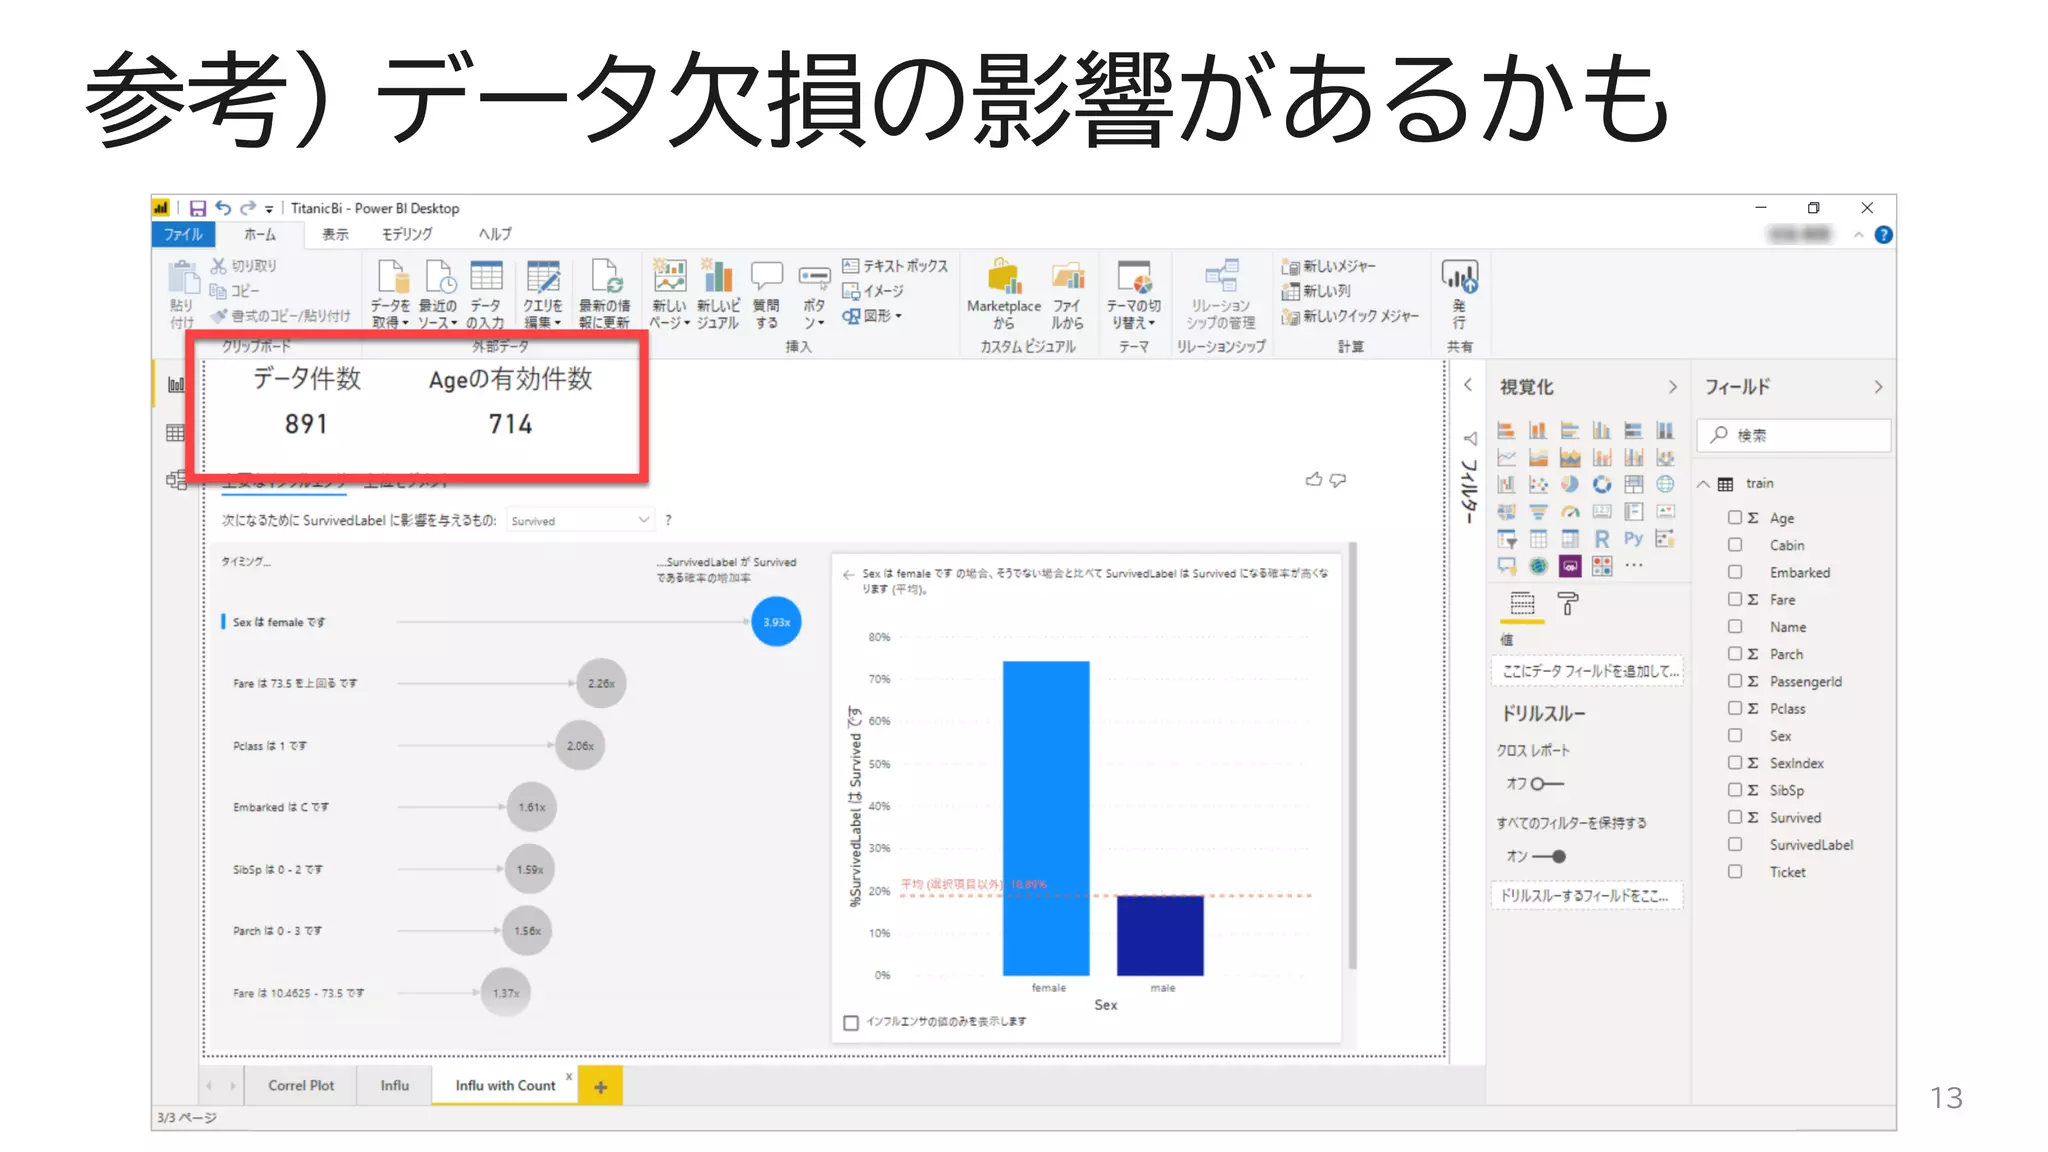Select the female bar in the chart
2048x1152 pixels.
click(1046, 818)
